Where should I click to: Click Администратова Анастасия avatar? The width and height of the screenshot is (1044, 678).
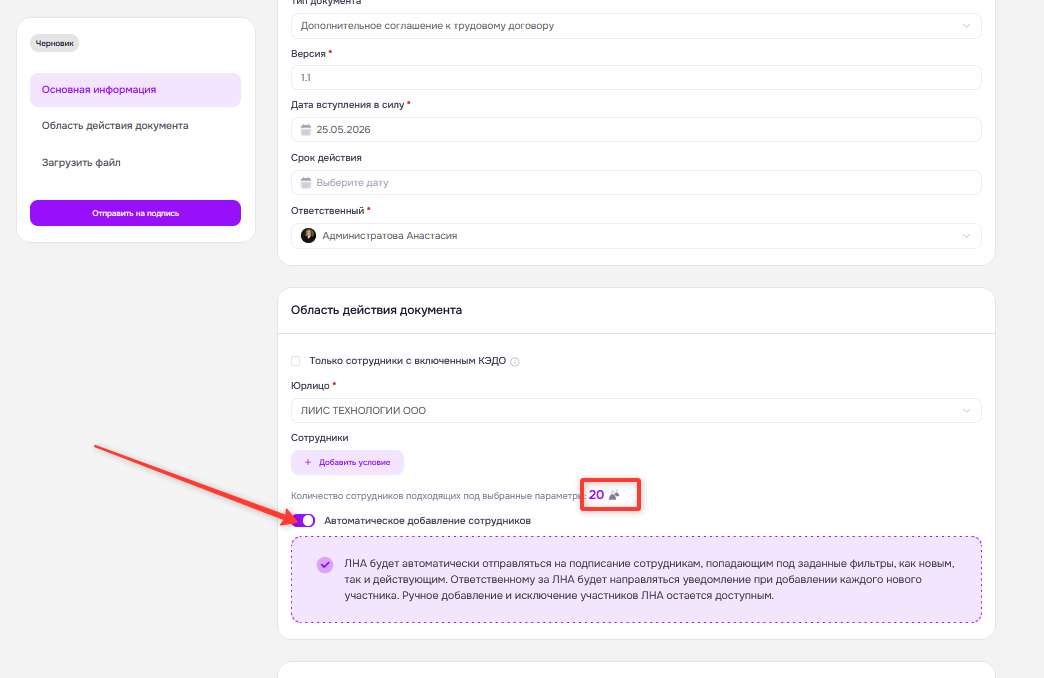[x=308, y=236]
